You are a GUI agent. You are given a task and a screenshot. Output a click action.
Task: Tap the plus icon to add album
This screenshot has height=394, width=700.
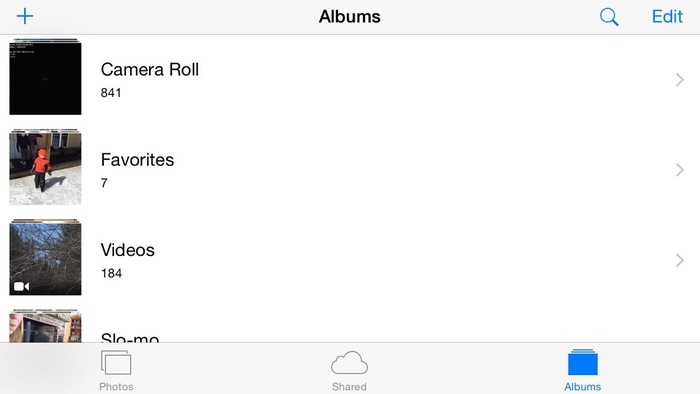click(x=25, y=17)
